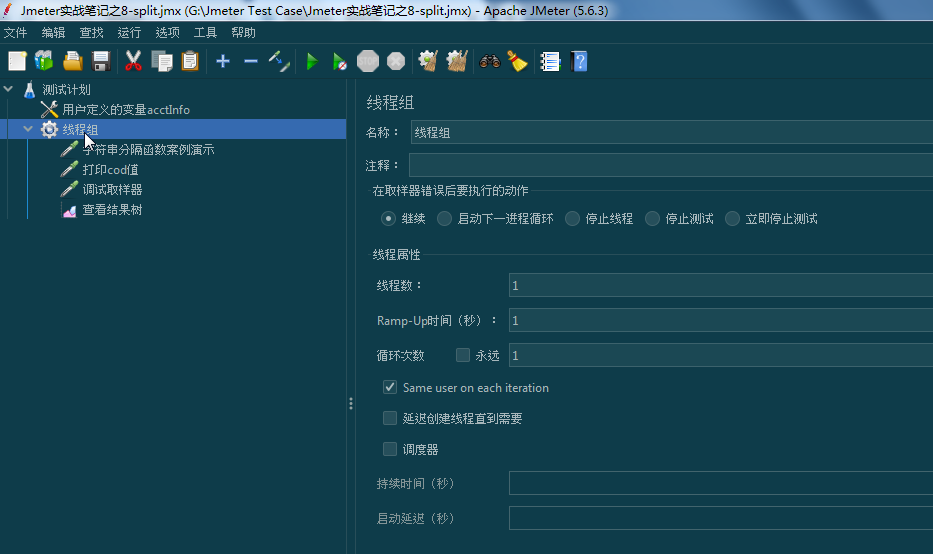933x554 pixels.
Task: Open the Templates icon in toolbar
Action: click(x=44, y=61)
